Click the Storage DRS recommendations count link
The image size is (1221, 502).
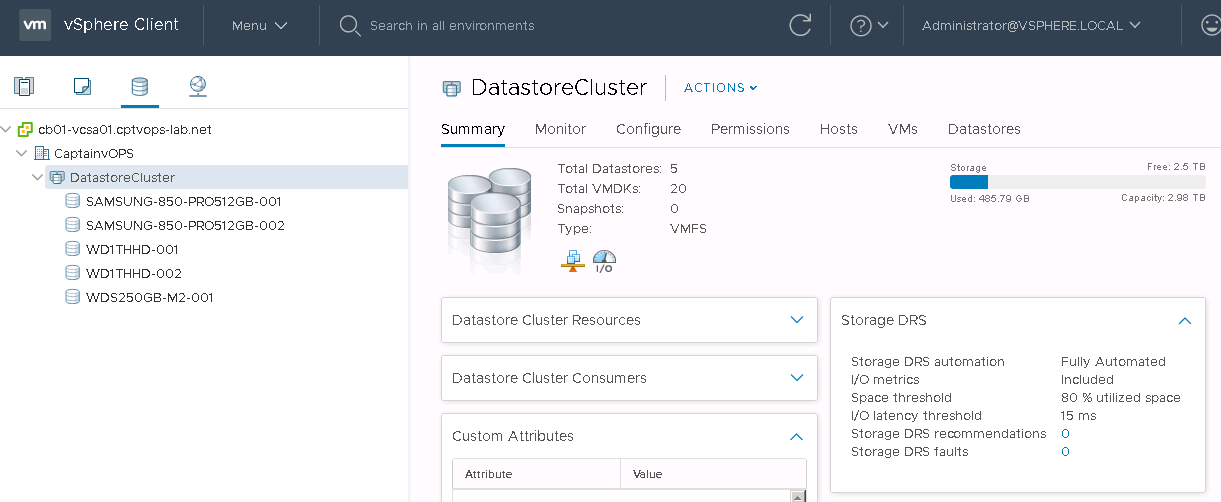coord(1065,434)
